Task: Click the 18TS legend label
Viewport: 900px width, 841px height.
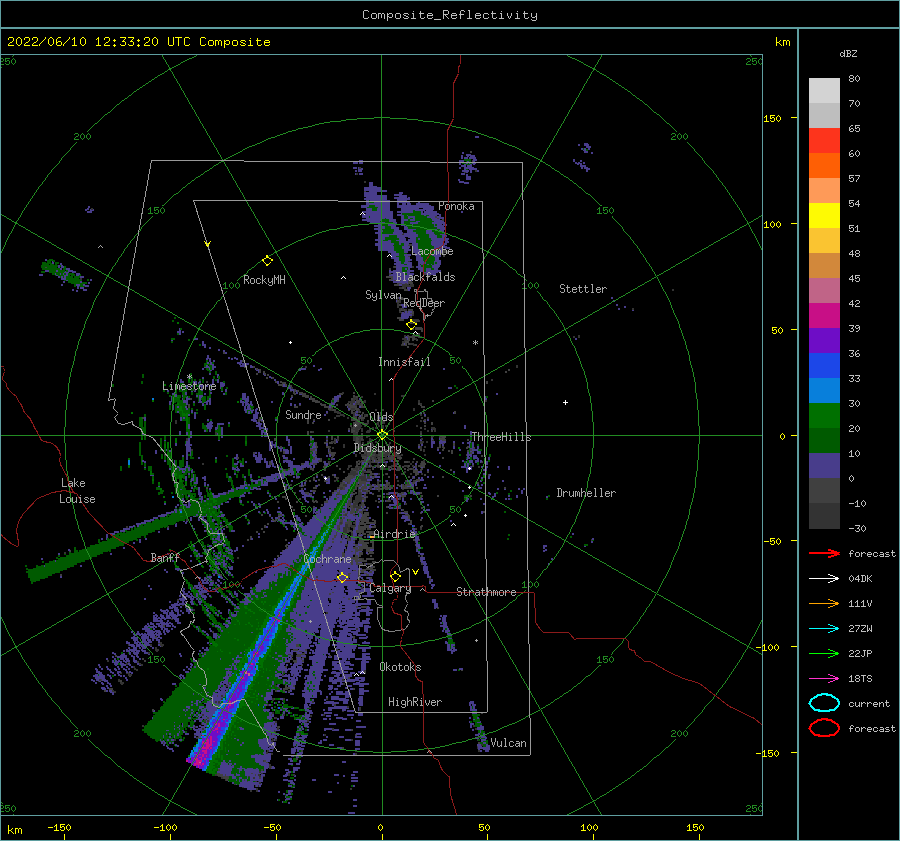Action: pos(860,679)
